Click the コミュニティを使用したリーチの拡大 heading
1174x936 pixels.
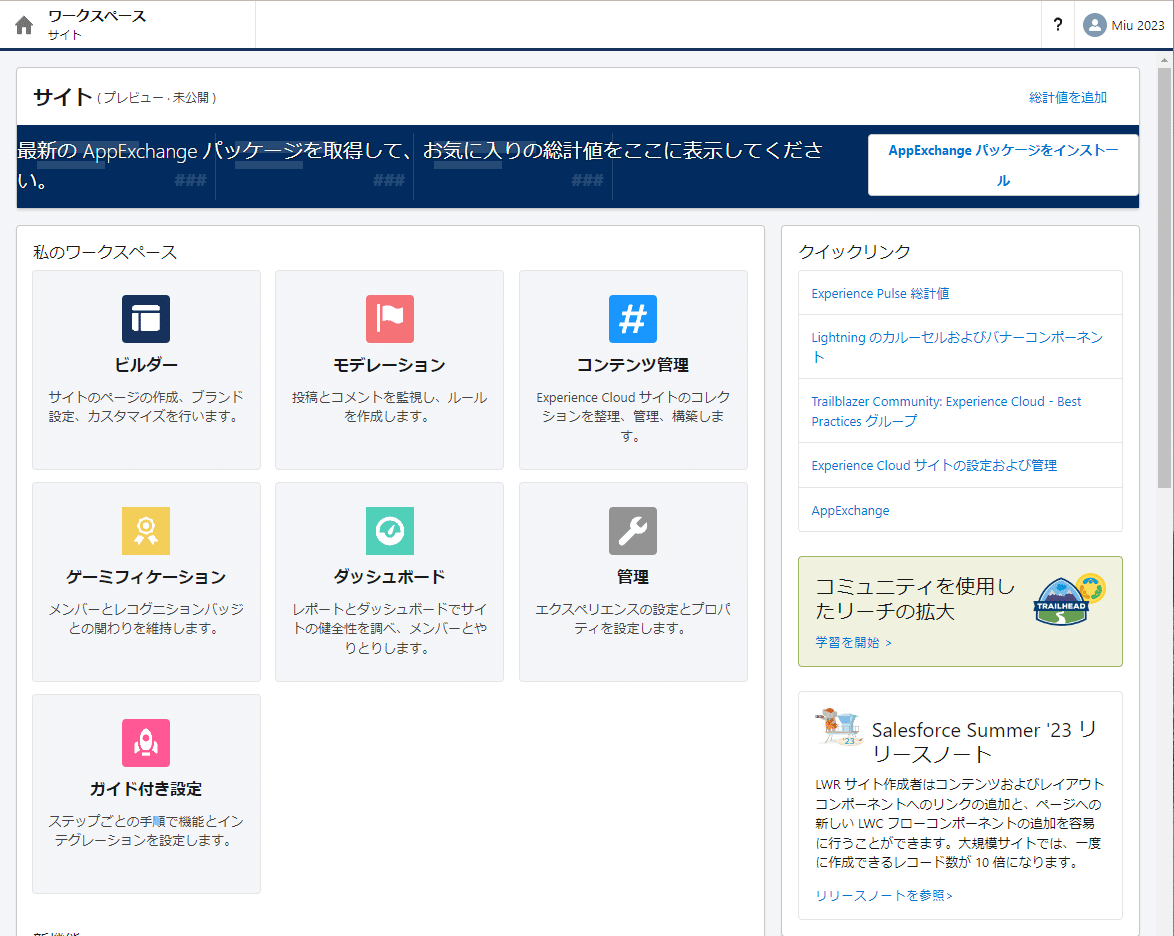pyautogui.click(x=915, y=598)
